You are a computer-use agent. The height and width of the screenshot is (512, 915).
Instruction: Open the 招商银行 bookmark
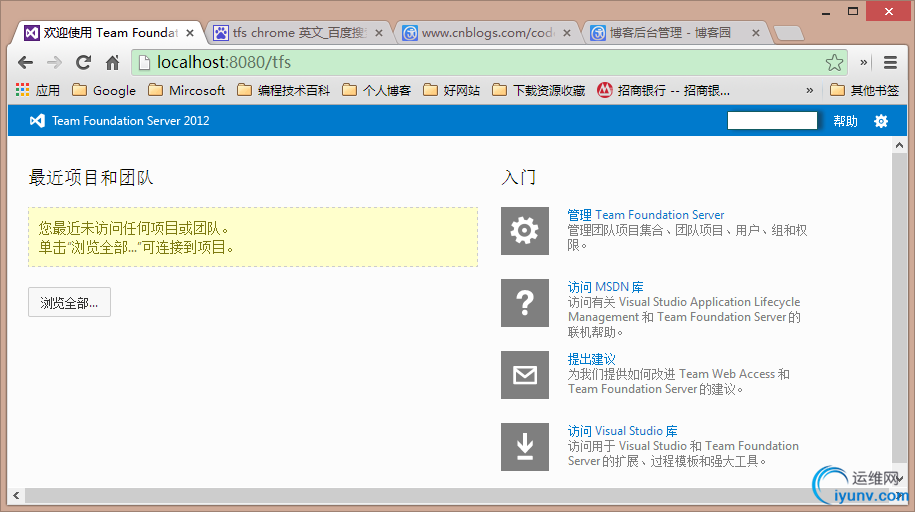pyautogui.click(x=663, y=90)
